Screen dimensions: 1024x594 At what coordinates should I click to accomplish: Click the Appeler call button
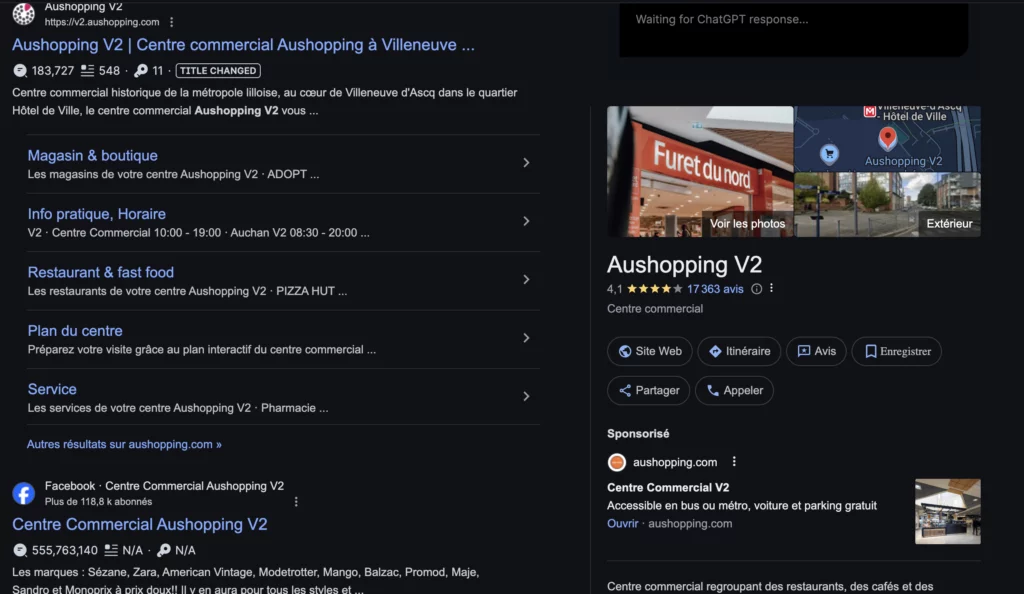point(734,390)
